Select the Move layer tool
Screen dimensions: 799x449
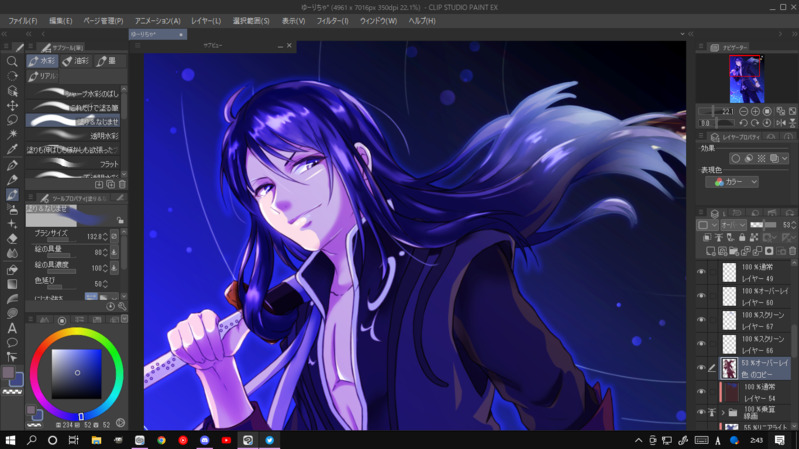tap(12, 105)
